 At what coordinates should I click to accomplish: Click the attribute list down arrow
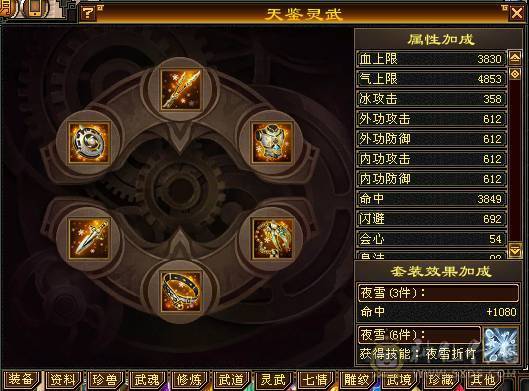click(x=515, y=250)
